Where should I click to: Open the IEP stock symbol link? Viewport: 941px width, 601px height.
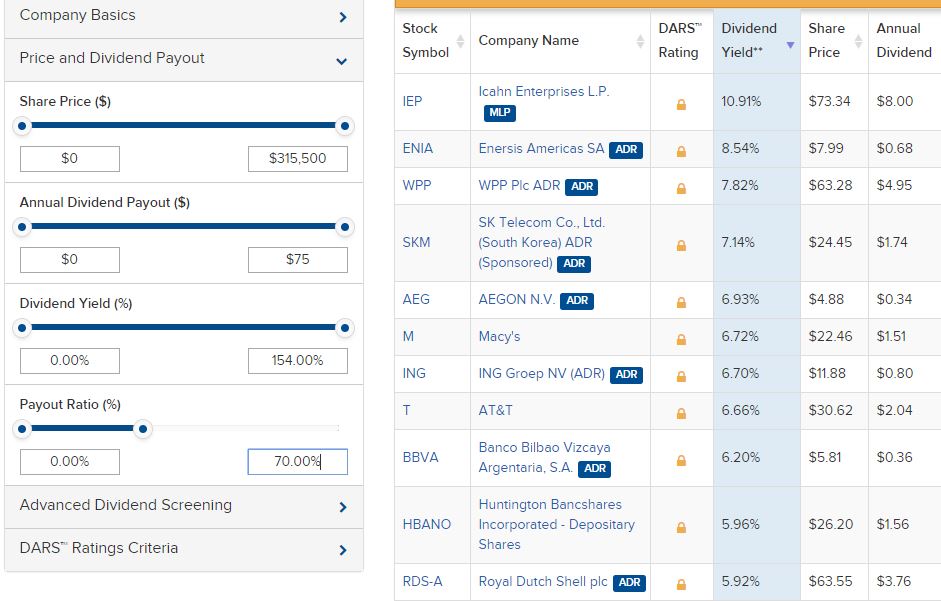(412, 101)
